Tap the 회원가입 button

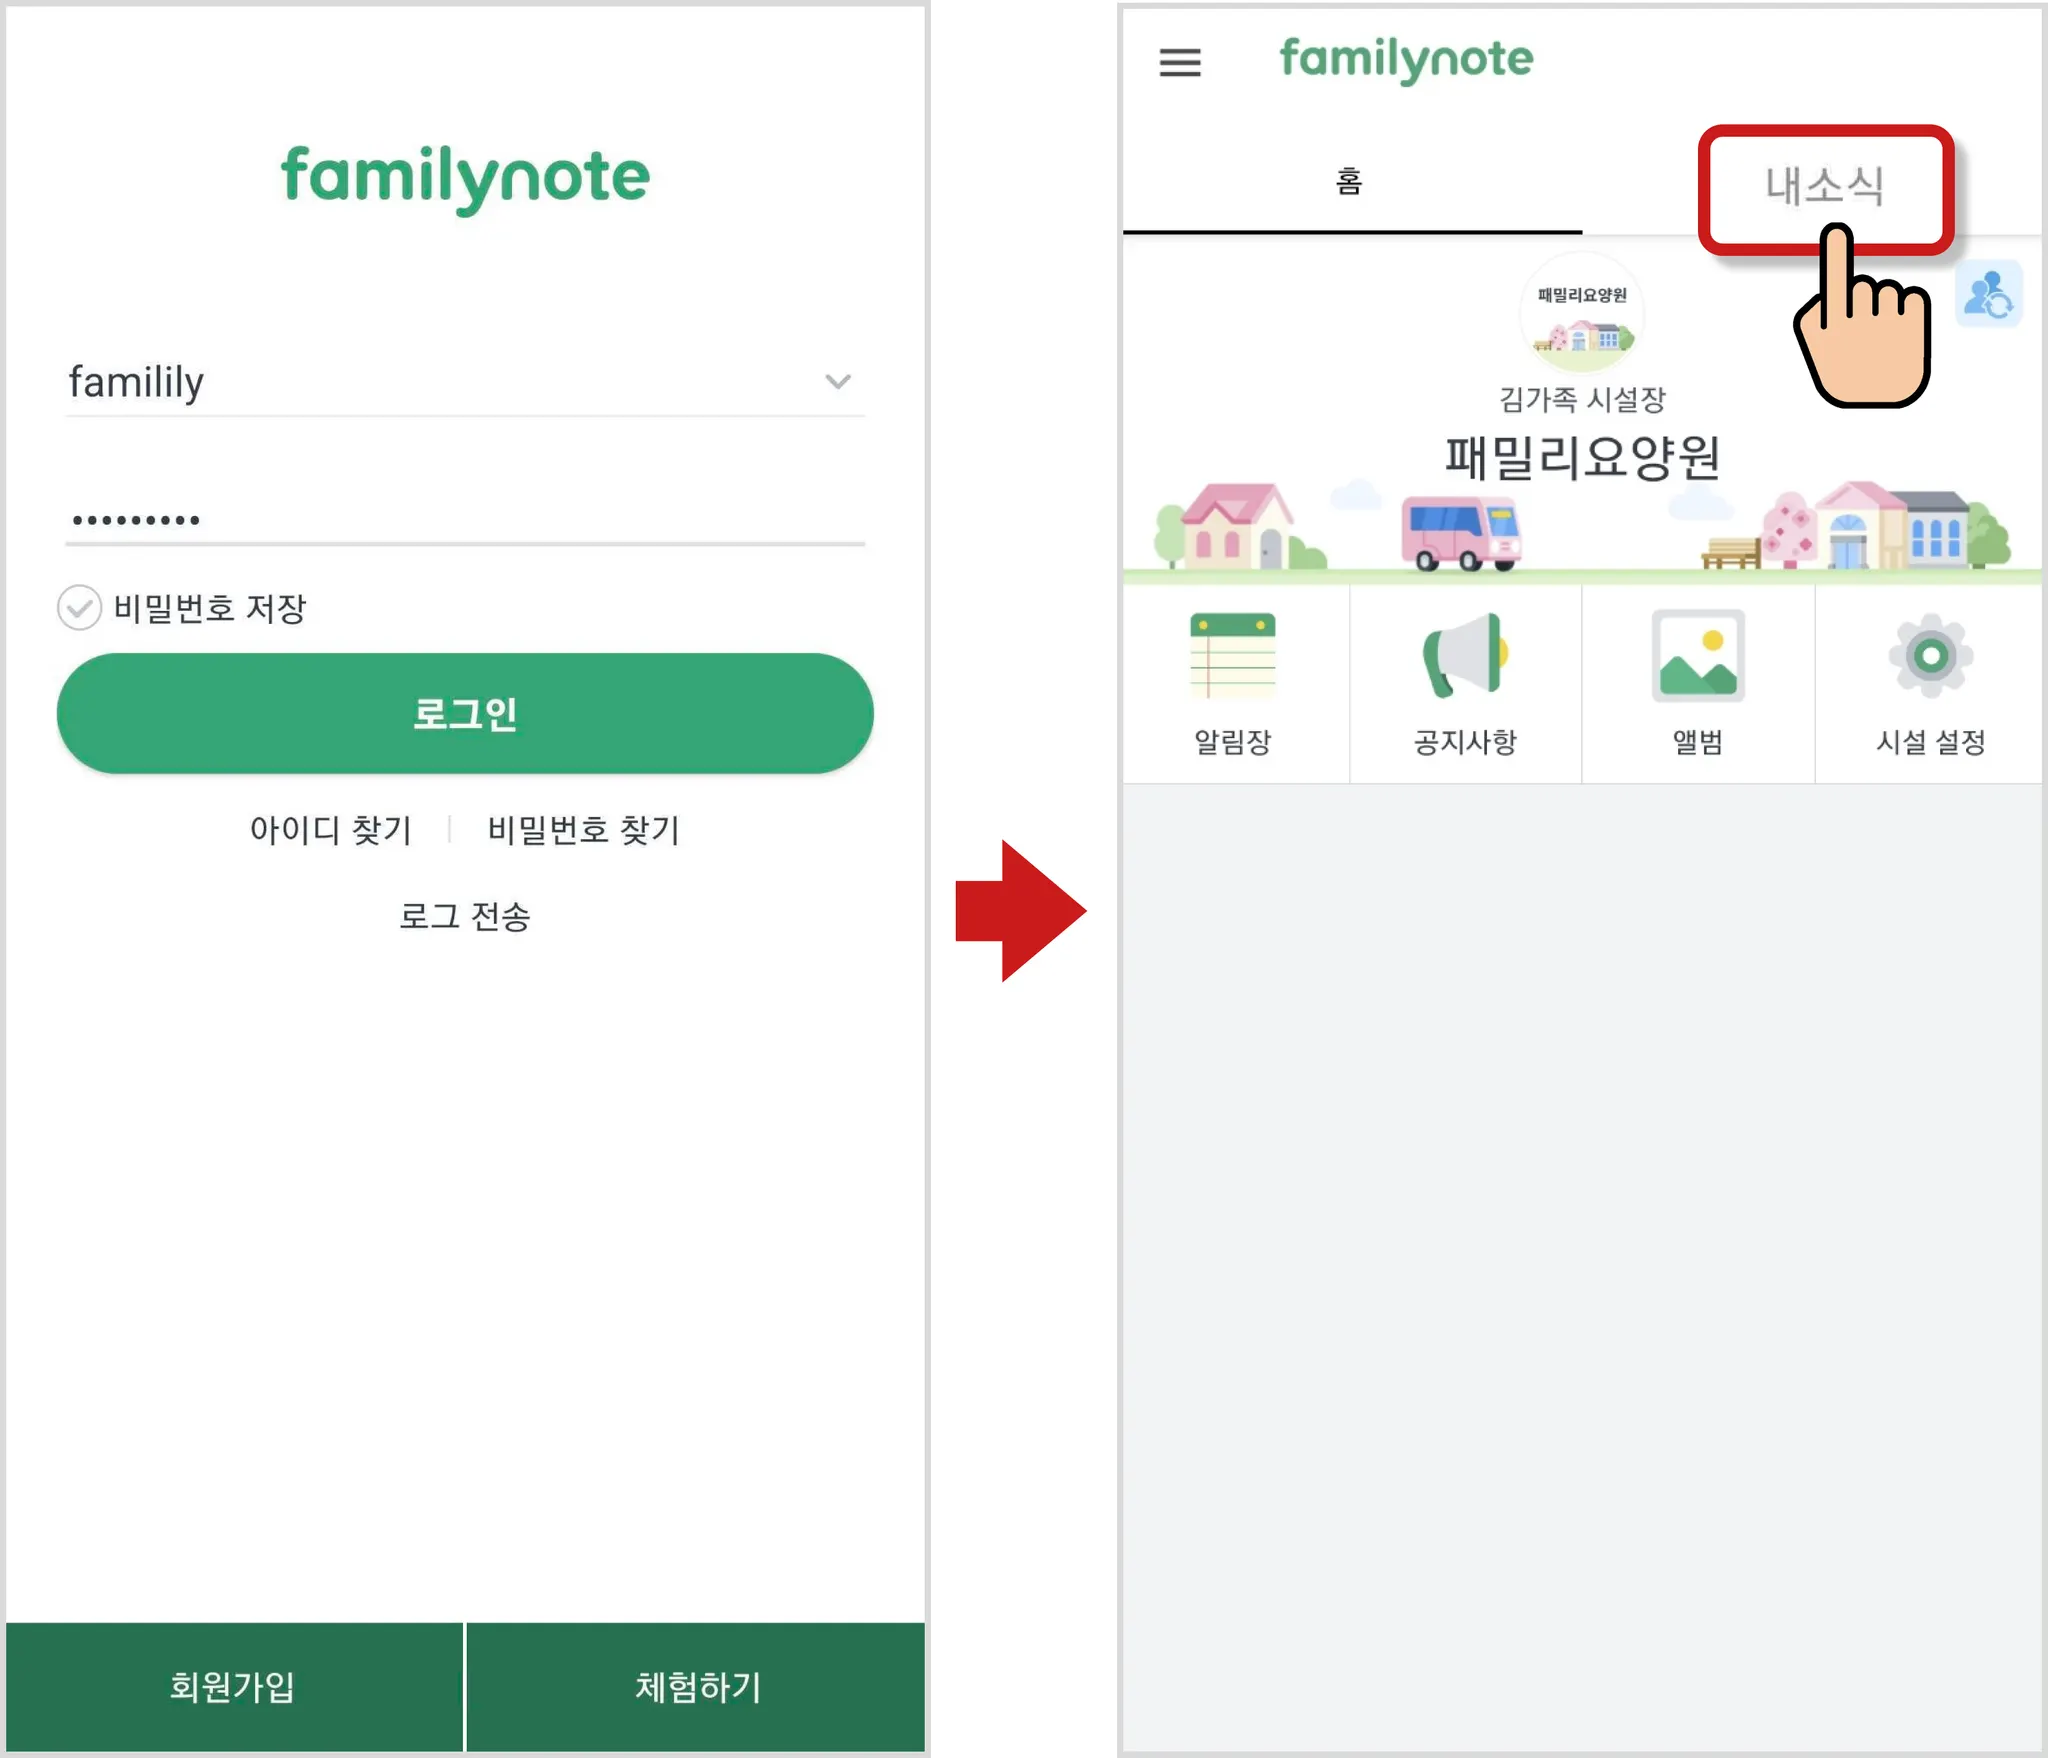pos(234,1686)
